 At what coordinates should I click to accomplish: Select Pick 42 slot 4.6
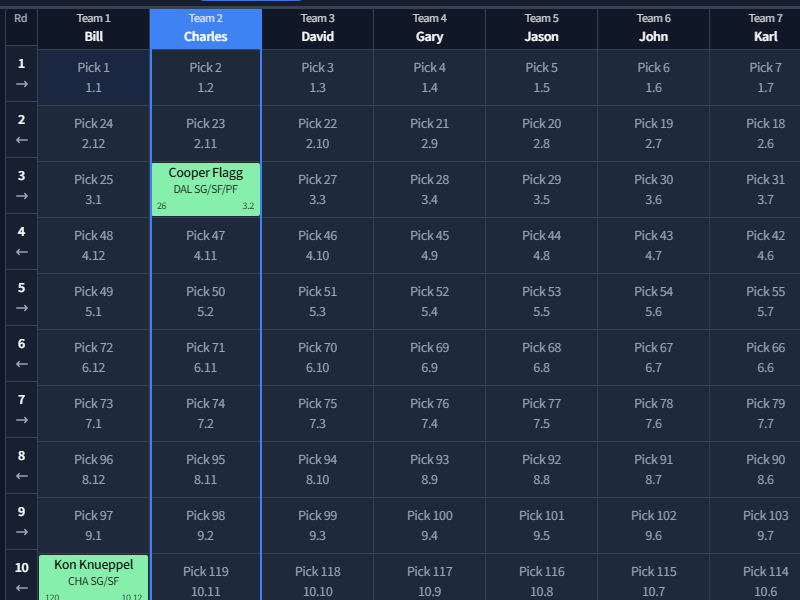755,245
